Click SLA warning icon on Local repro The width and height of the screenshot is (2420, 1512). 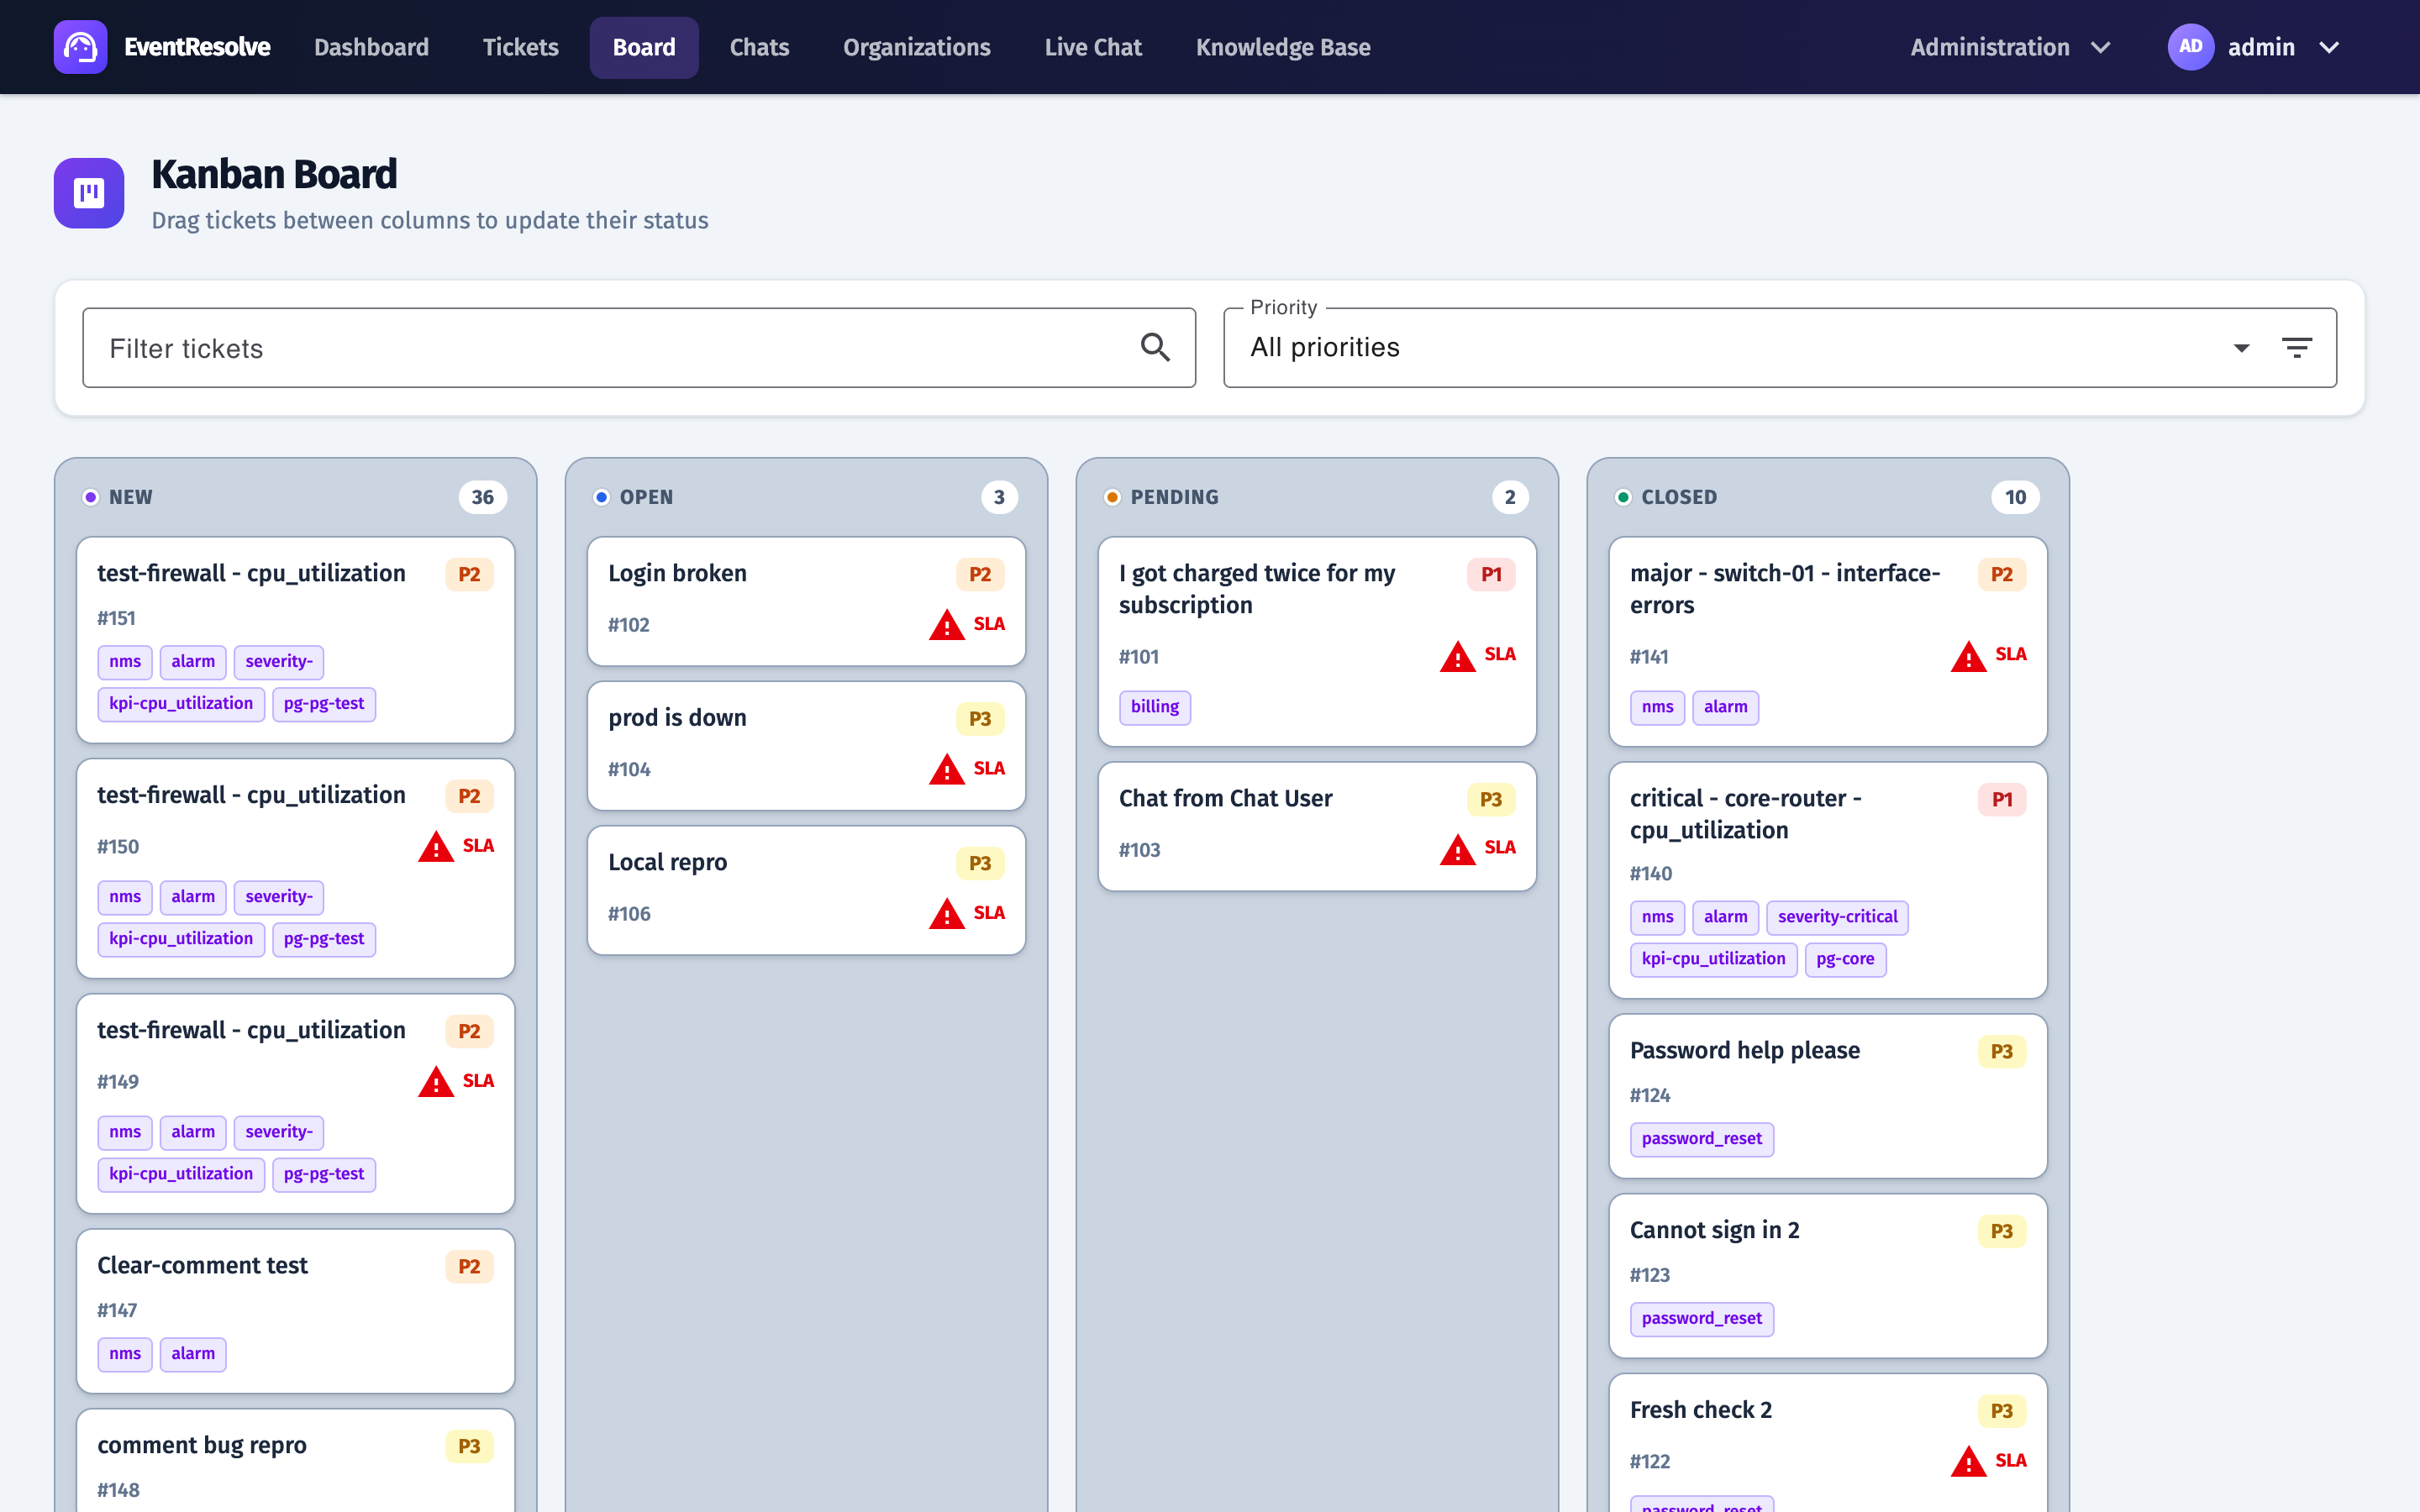coord(946,914)
